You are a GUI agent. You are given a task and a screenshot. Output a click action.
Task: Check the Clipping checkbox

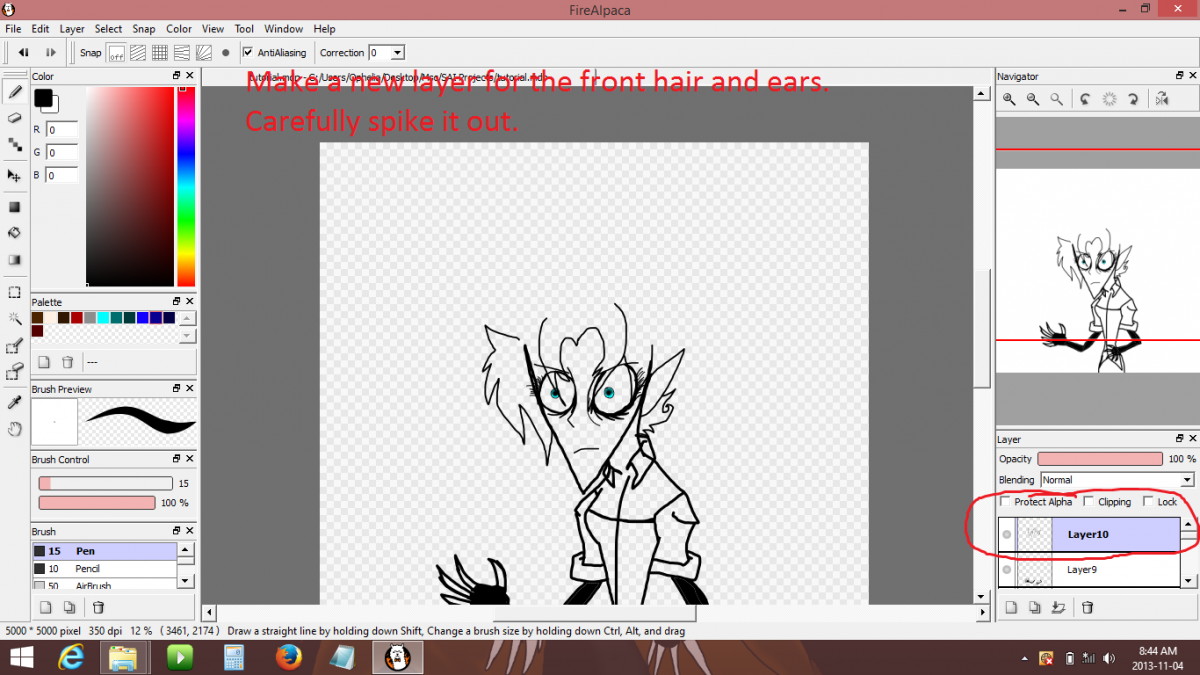point(1089,502)
